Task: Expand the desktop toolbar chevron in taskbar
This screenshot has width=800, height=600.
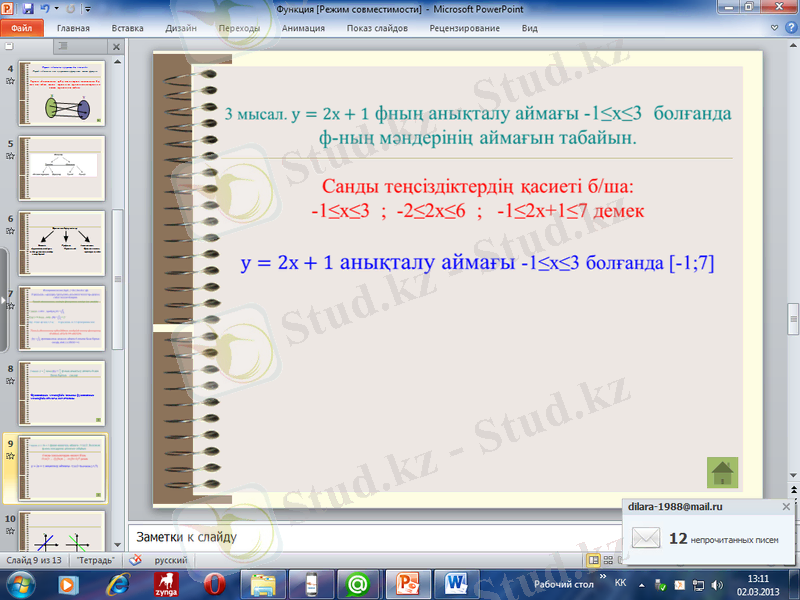Action: [x=603, y=578]
